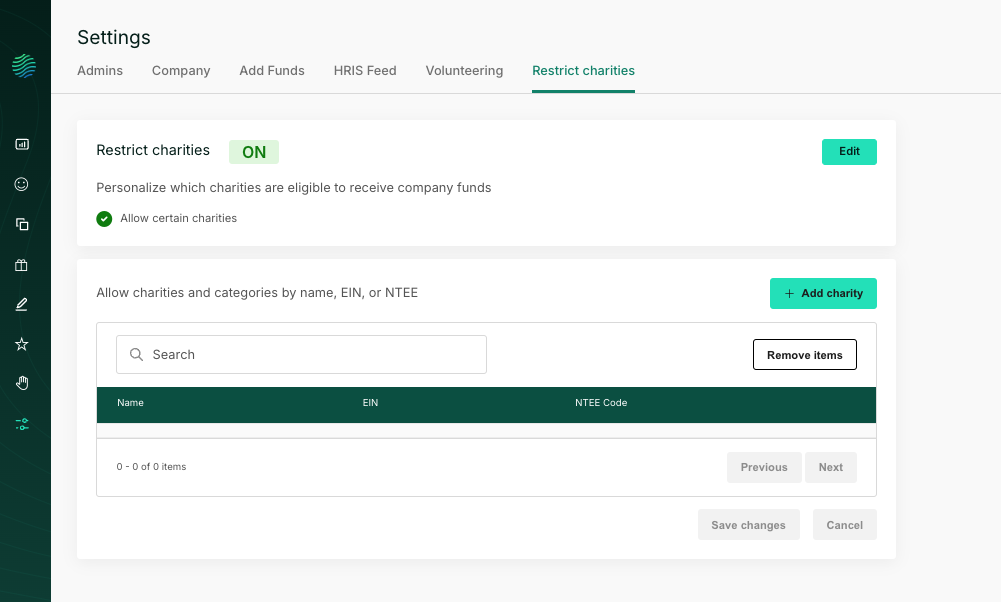Switch to the Admins tab
The width and height of the screenshot is (1001, 602).
click(100, 71)
